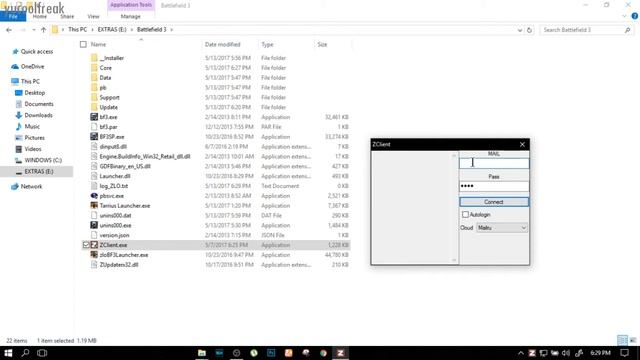The width and height of the screenshot is (640, 360).
Task: Sort files by the Type column
Action: coord(267,44)
